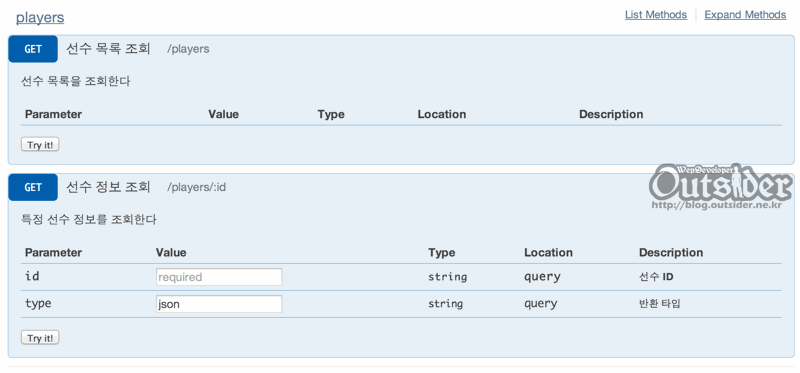Select description '특정 선수 정보를 조회한다'
Image resolution: width=800 pixels, height=373 pixels.
[x=89, y=220]
